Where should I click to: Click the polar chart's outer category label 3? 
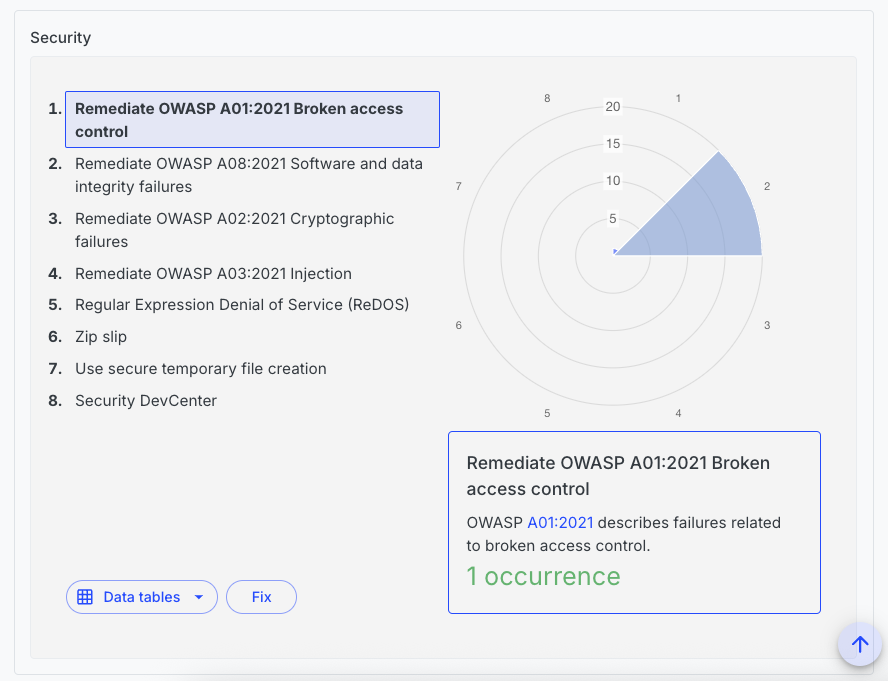click(767, 325)
